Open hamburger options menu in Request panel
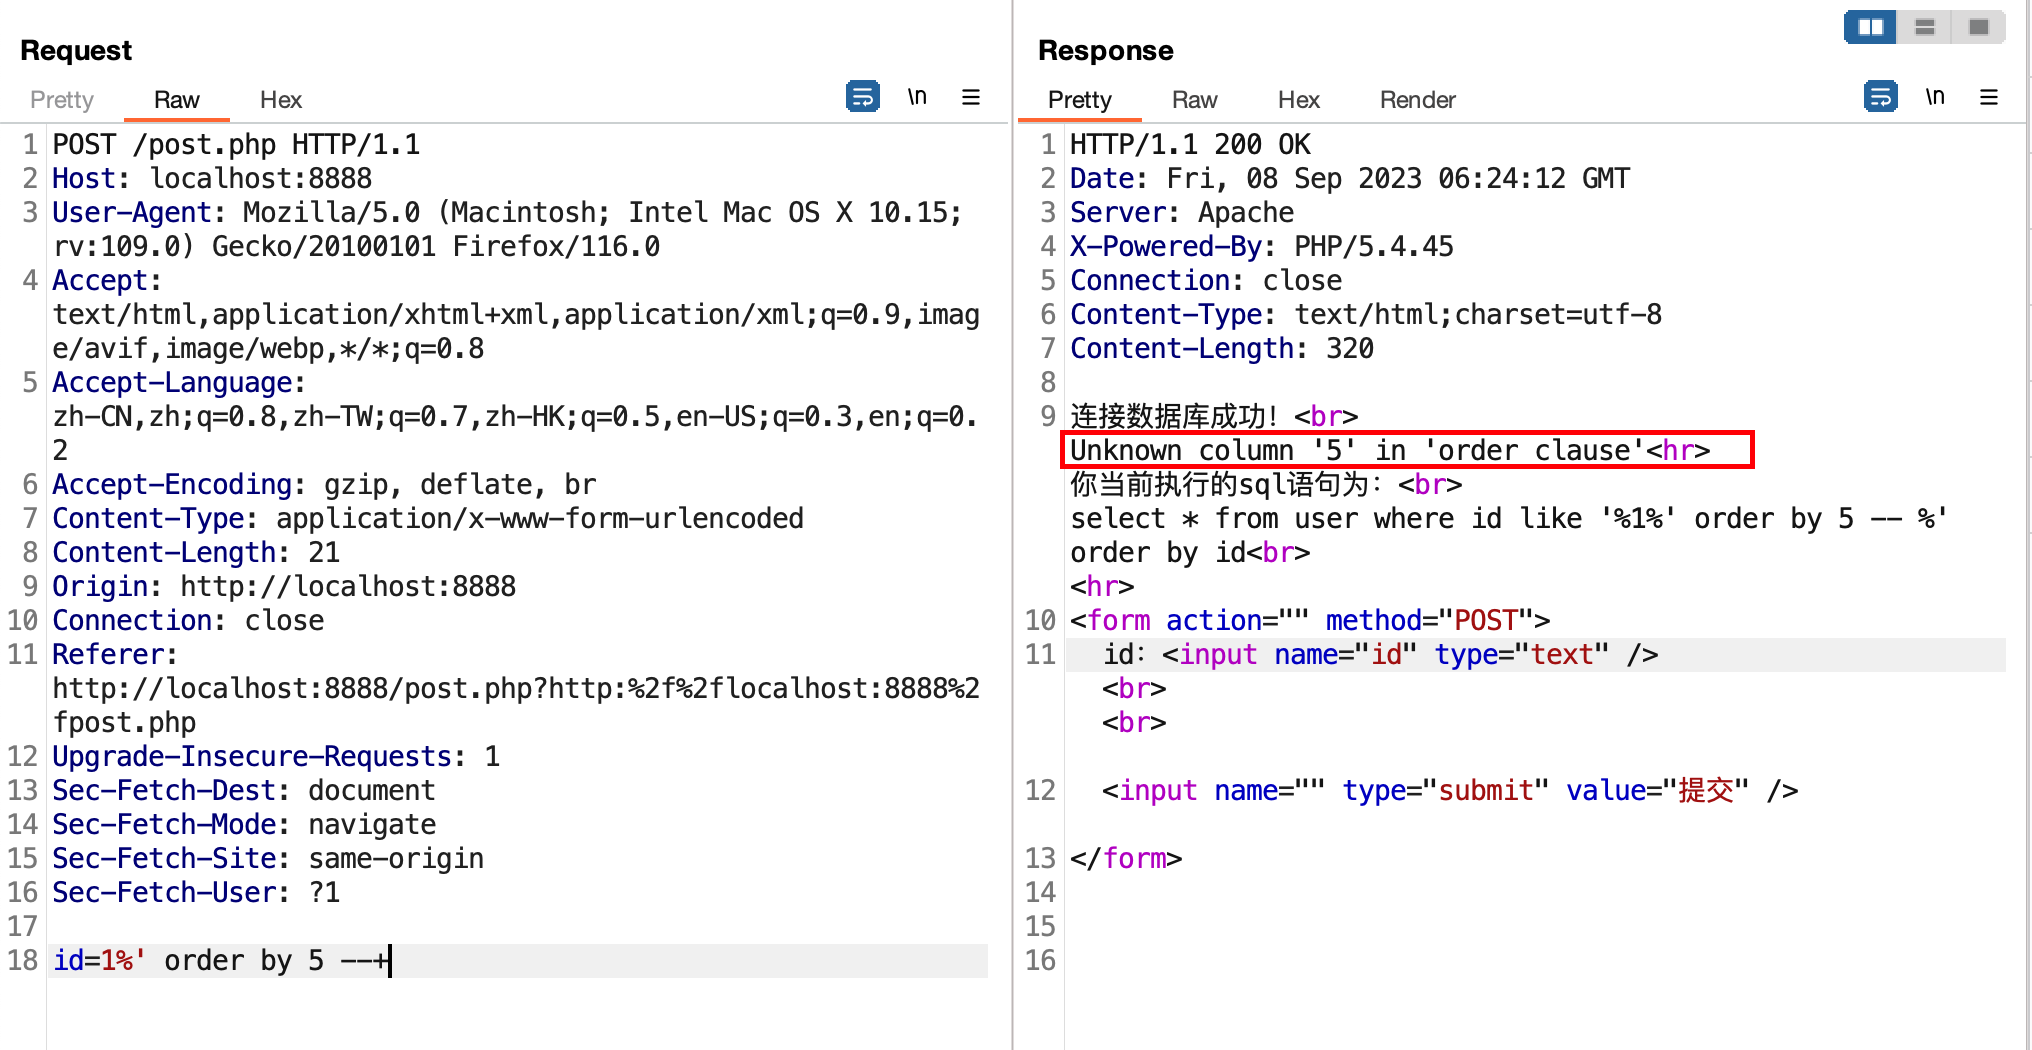The width and height of the screenshot is (2032, 1050). (x=971, y=97)
